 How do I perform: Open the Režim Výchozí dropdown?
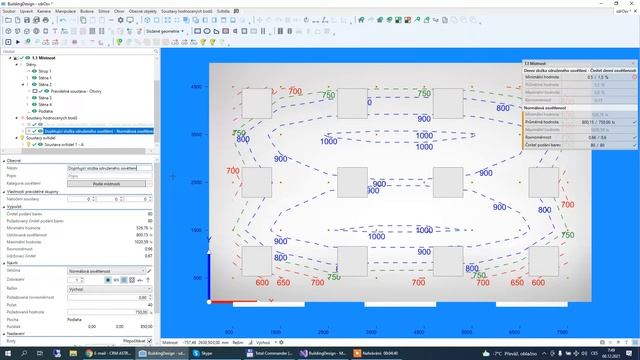(109, 289)
